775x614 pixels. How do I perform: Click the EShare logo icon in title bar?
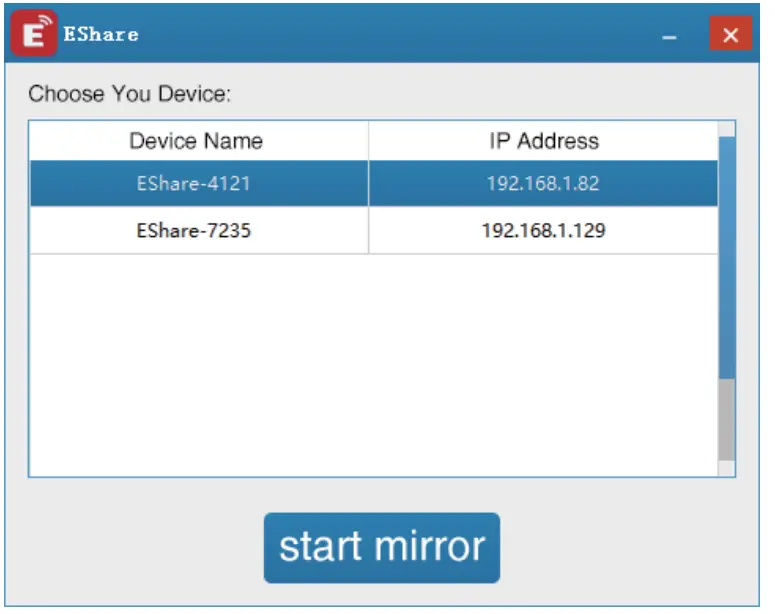(33, 33)
